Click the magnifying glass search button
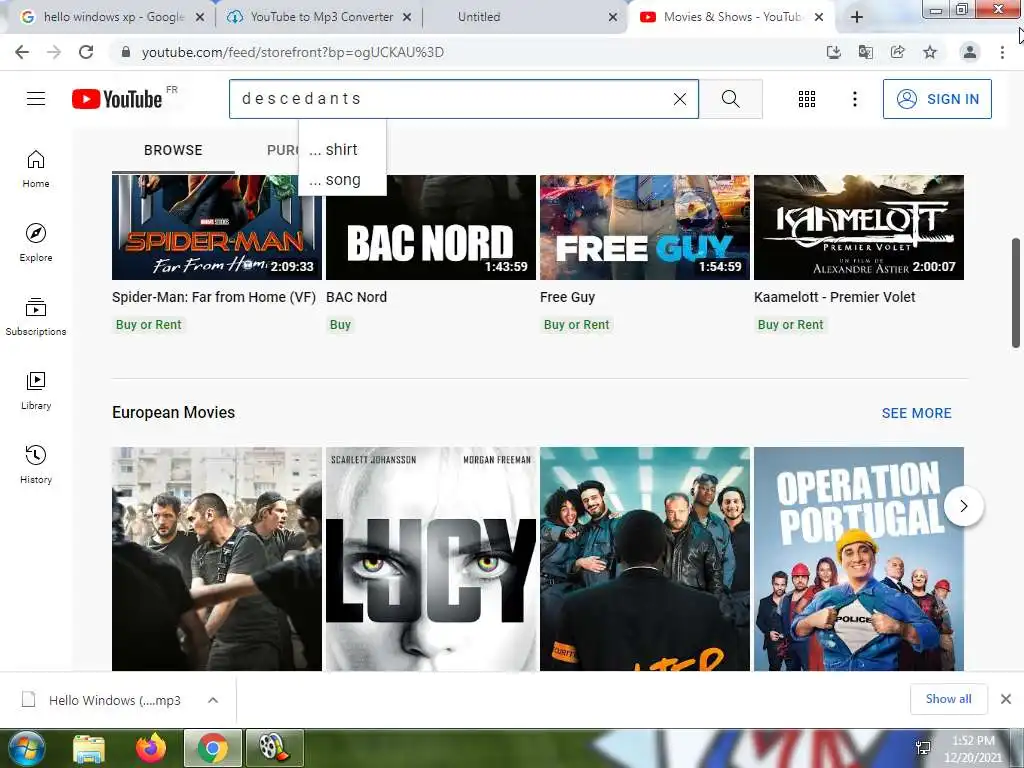 pyautogui.click(x=731, y=99)
